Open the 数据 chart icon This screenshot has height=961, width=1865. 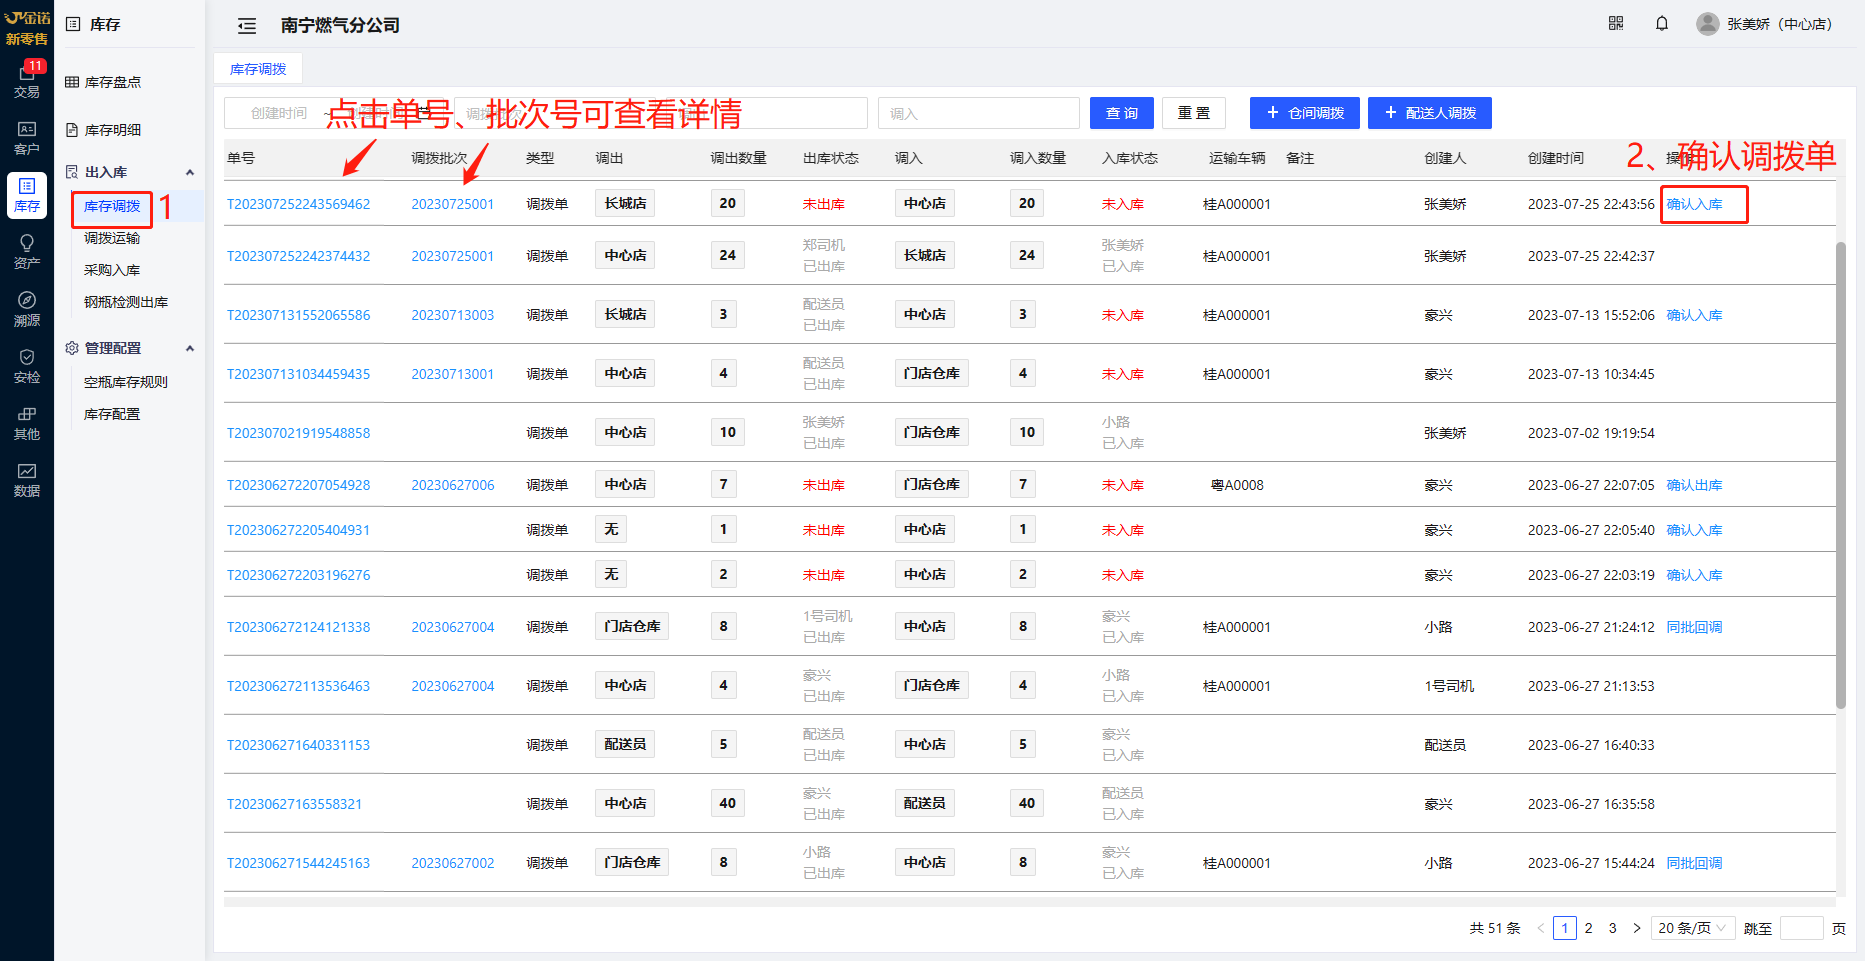[x=27, y=480]
